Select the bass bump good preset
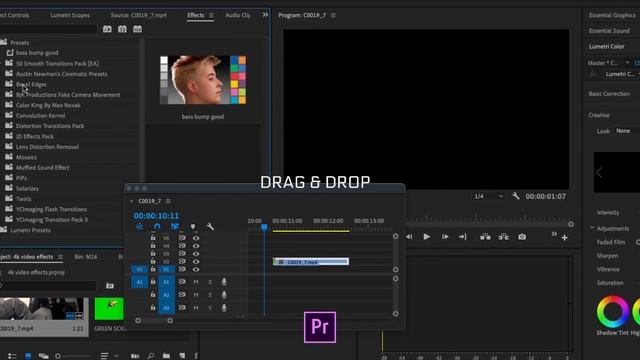The height and width of the screenshot is (360, 640). 37,53
